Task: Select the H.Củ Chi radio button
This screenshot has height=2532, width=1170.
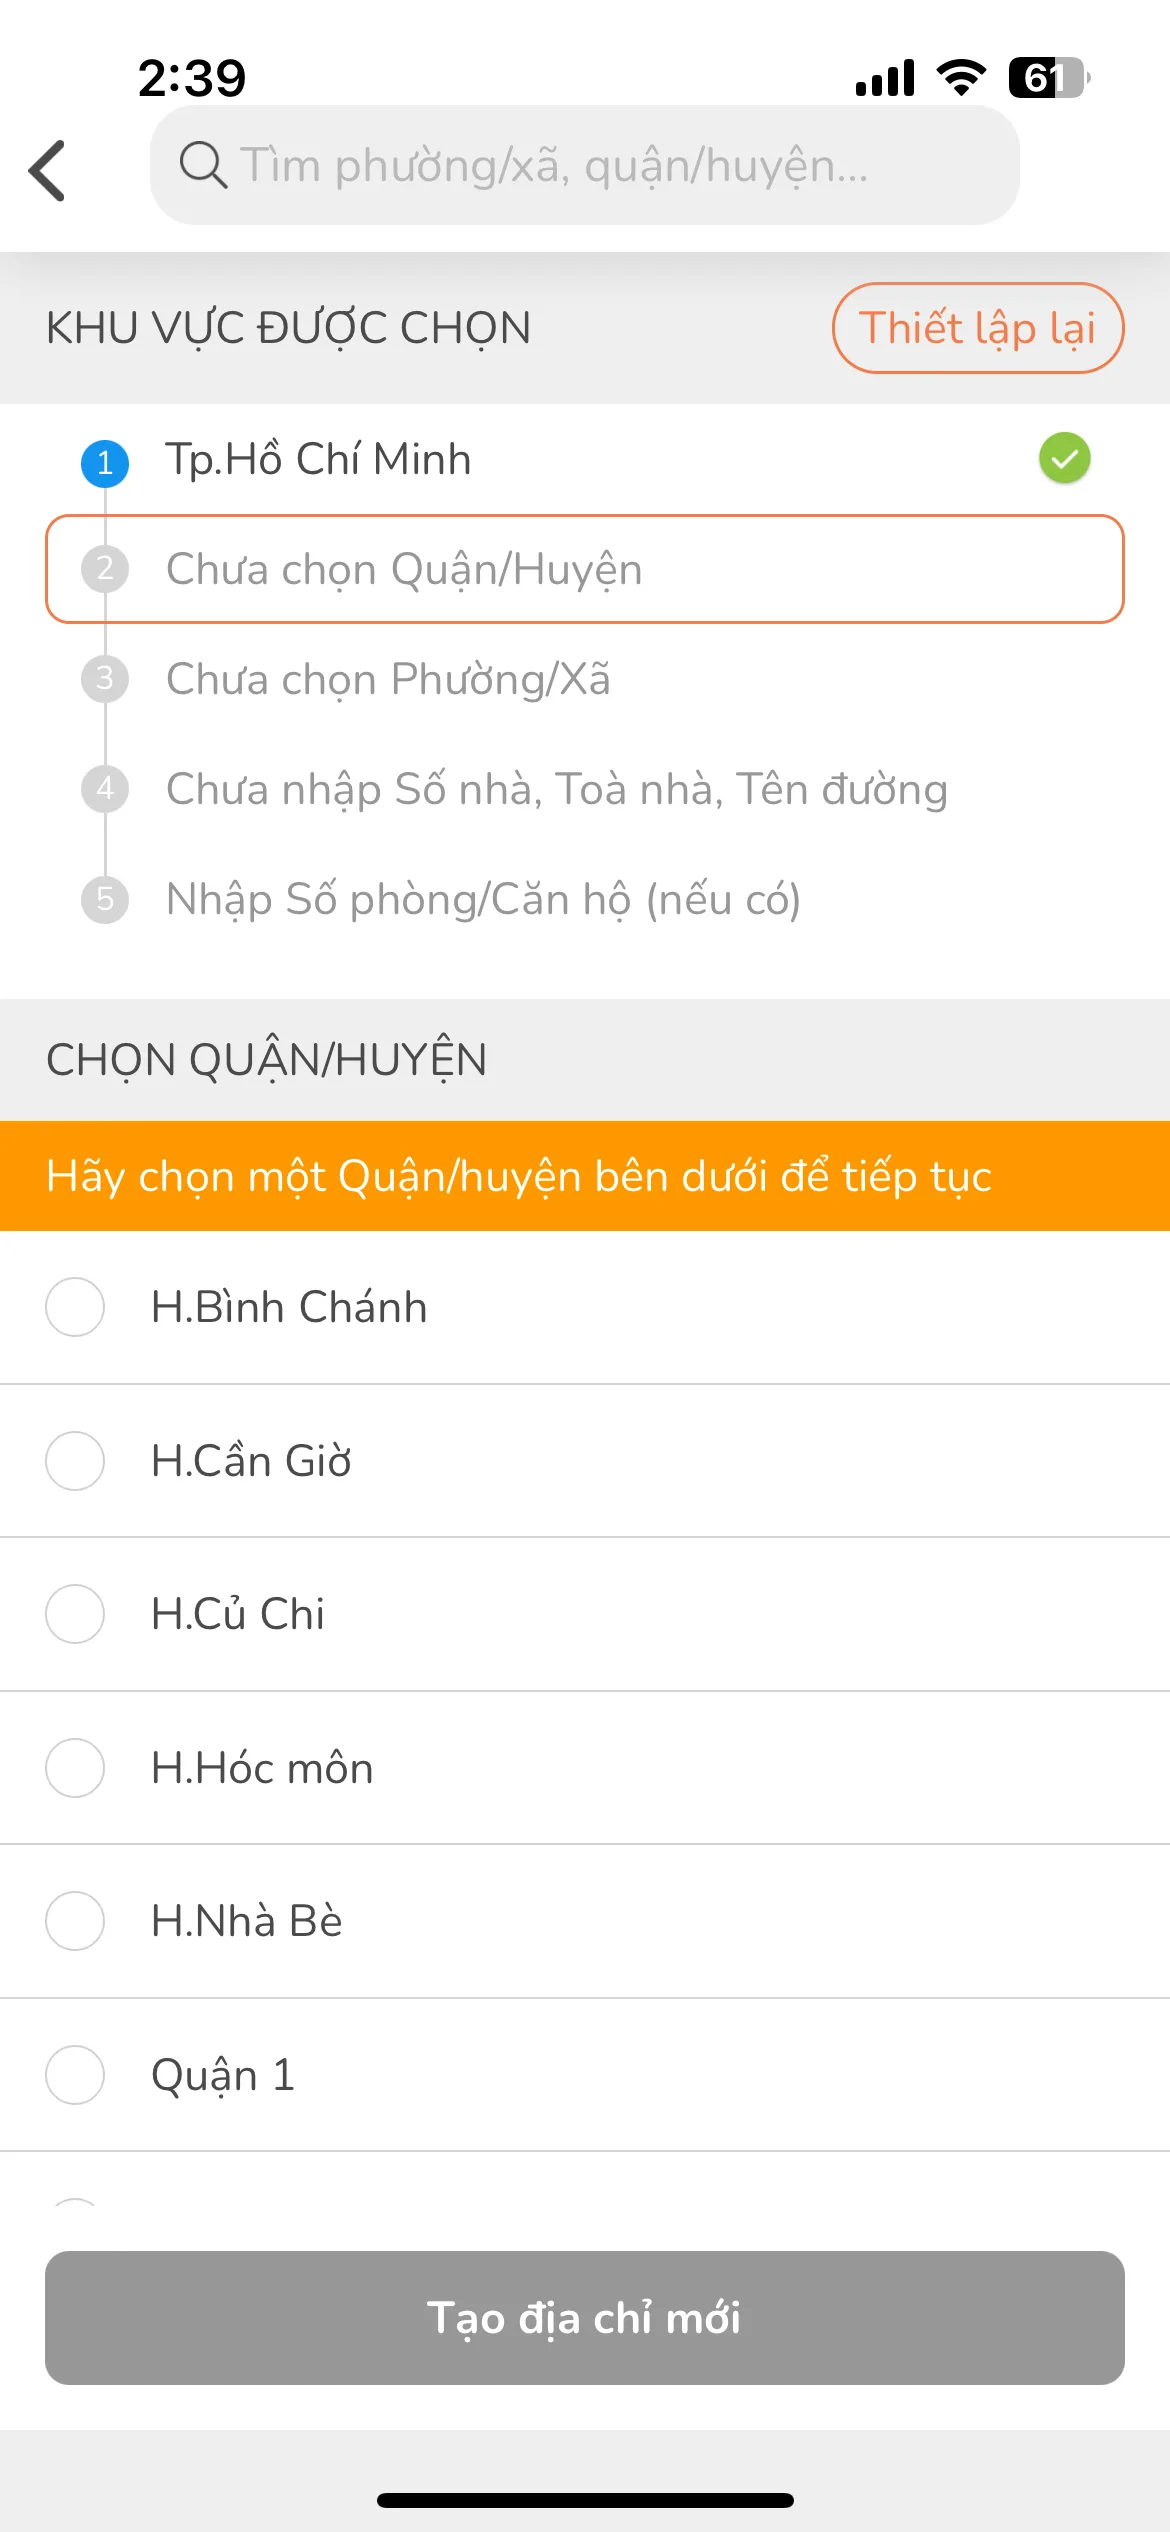Action: [x=75, y=1614]
